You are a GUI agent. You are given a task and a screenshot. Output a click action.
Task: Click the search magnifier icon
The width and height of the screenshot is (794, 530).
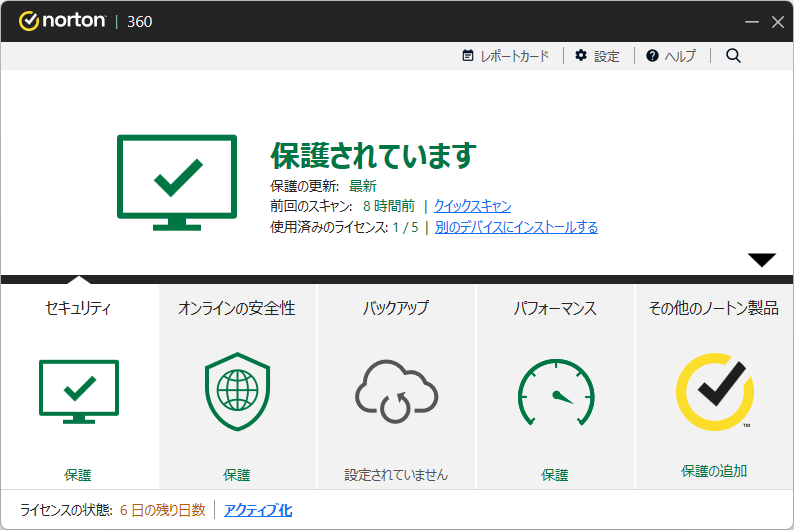733,55
